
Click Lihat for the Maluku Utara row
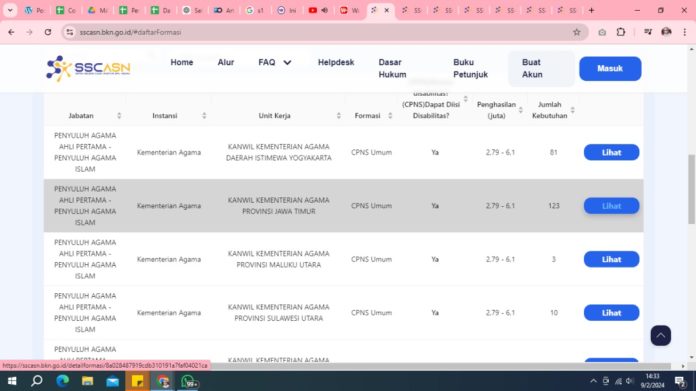point(611,259)
